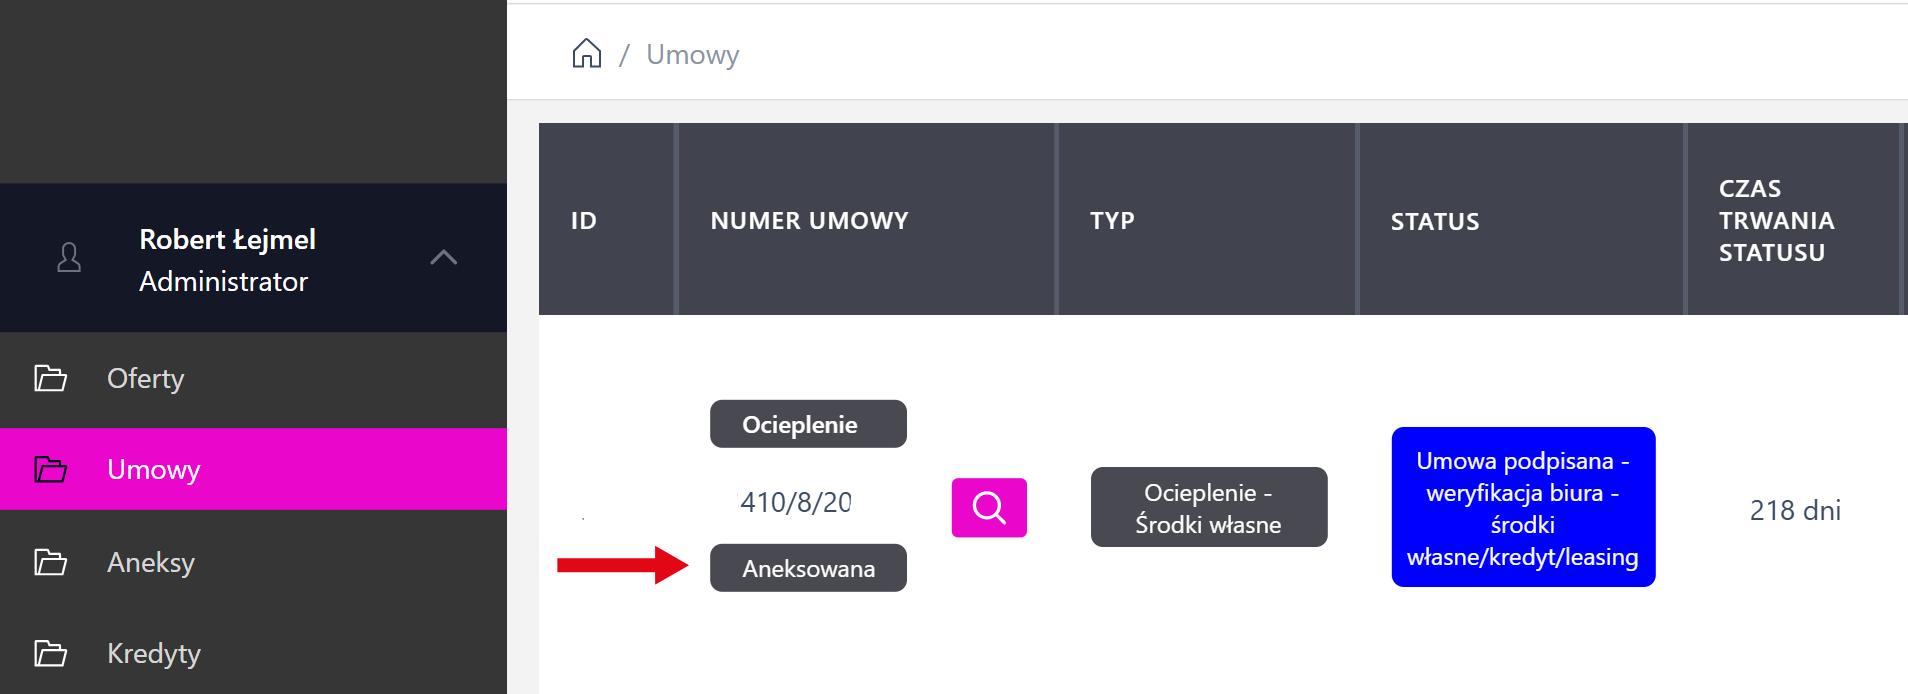Go to the Aneksy section
The image size is (1908, 694).
(151, 562)
